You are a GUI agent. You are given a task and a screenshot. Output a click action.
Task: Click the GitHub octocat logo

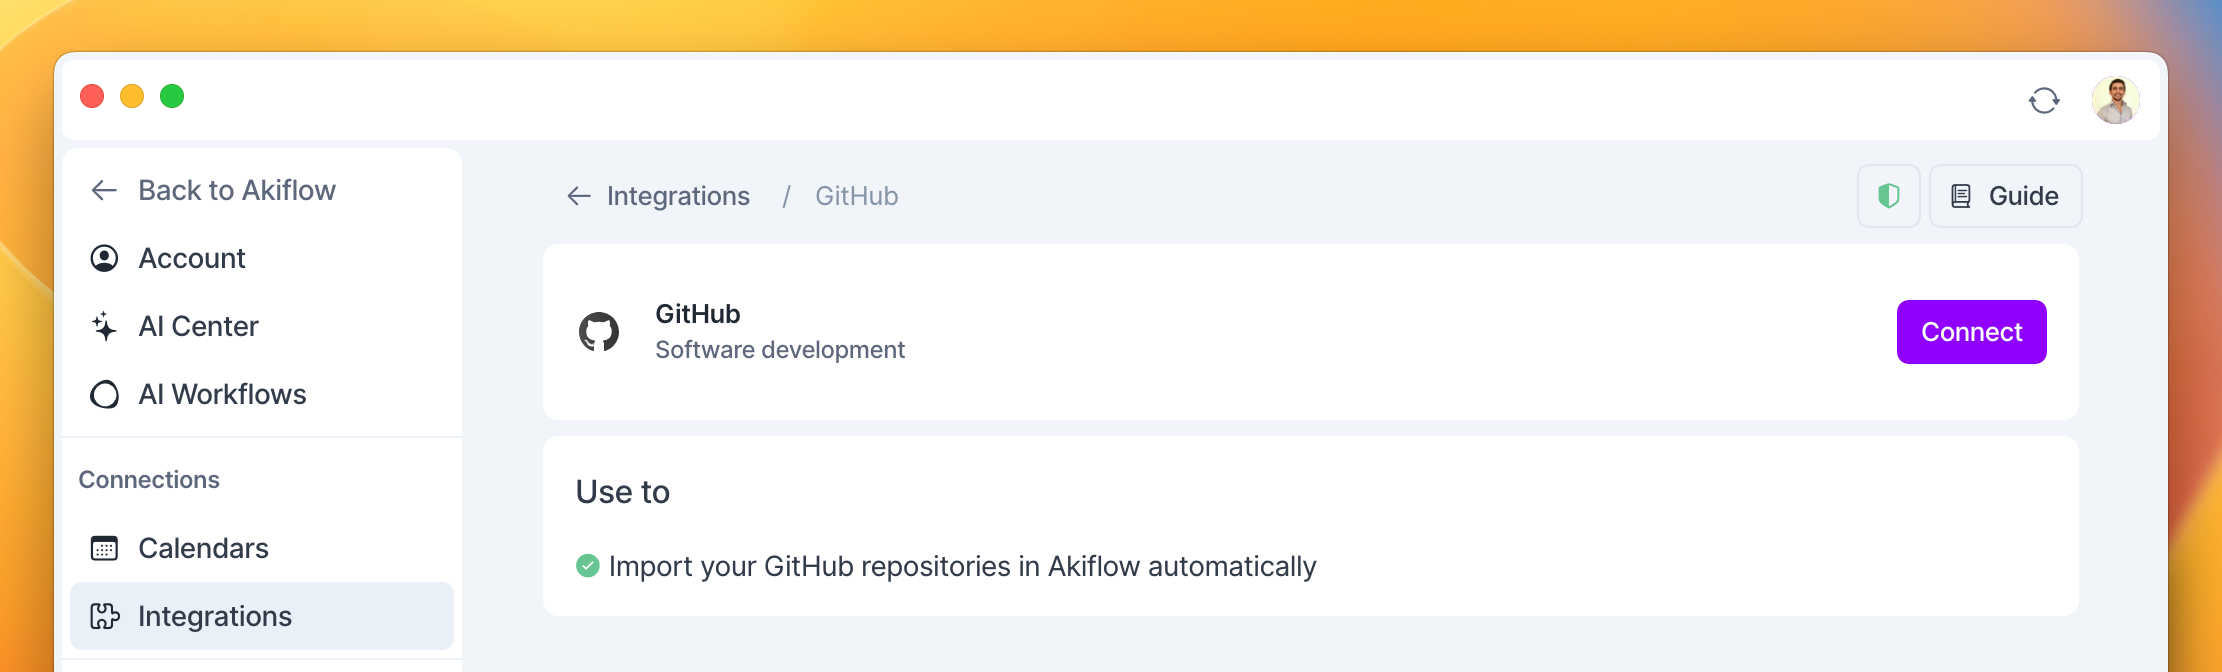click(x=599, y=332)
